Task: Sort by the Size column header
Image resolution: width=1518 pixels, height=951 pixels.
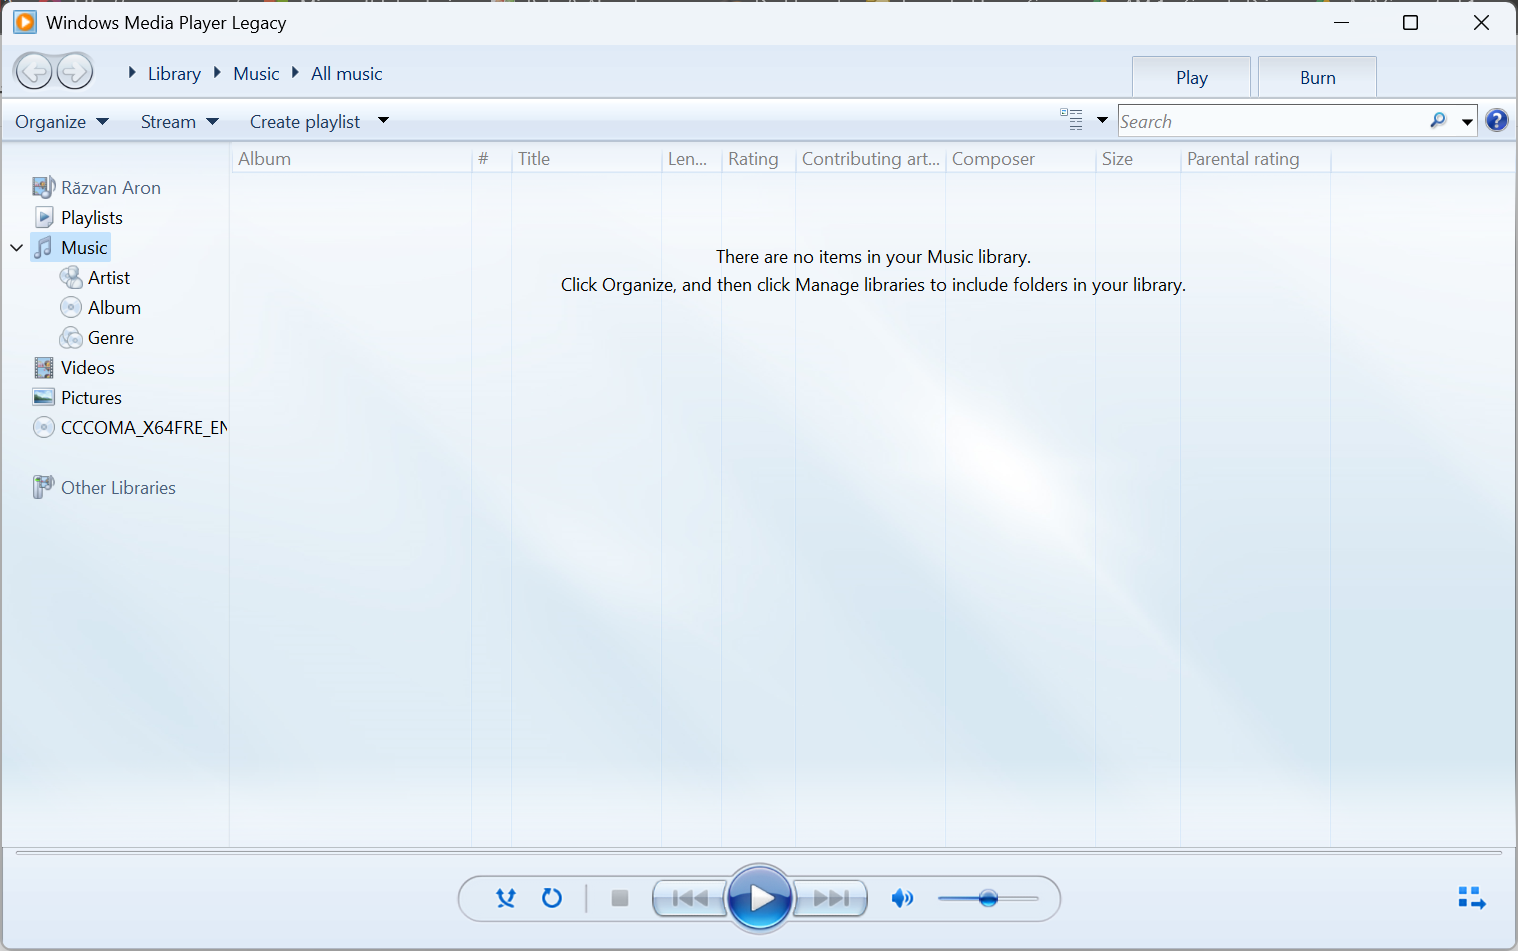Action: click(x=1138, y=158)
